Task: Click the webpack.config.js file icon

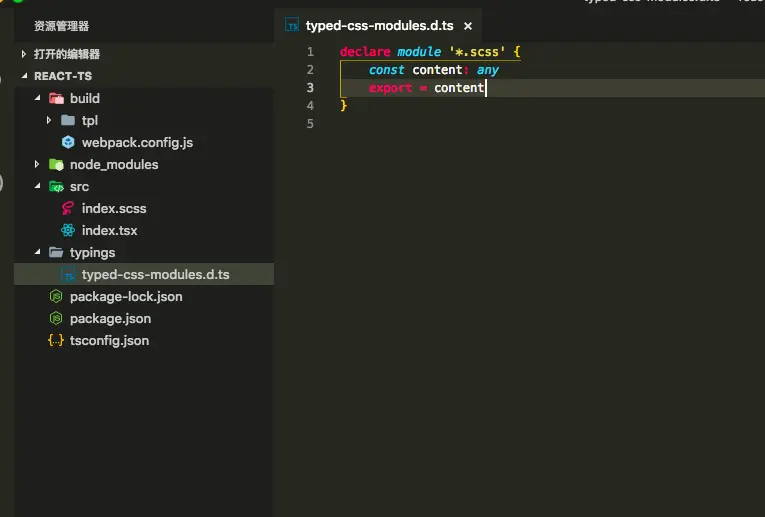Action: coord(68,143)
